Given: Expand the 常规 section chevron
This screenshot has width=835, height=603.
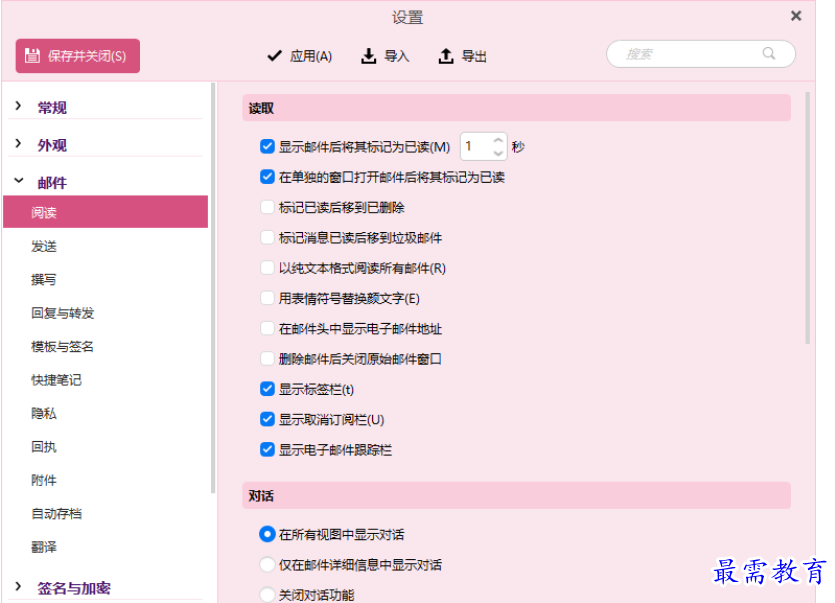Looking at the screenshot, I should coord(19,105).
